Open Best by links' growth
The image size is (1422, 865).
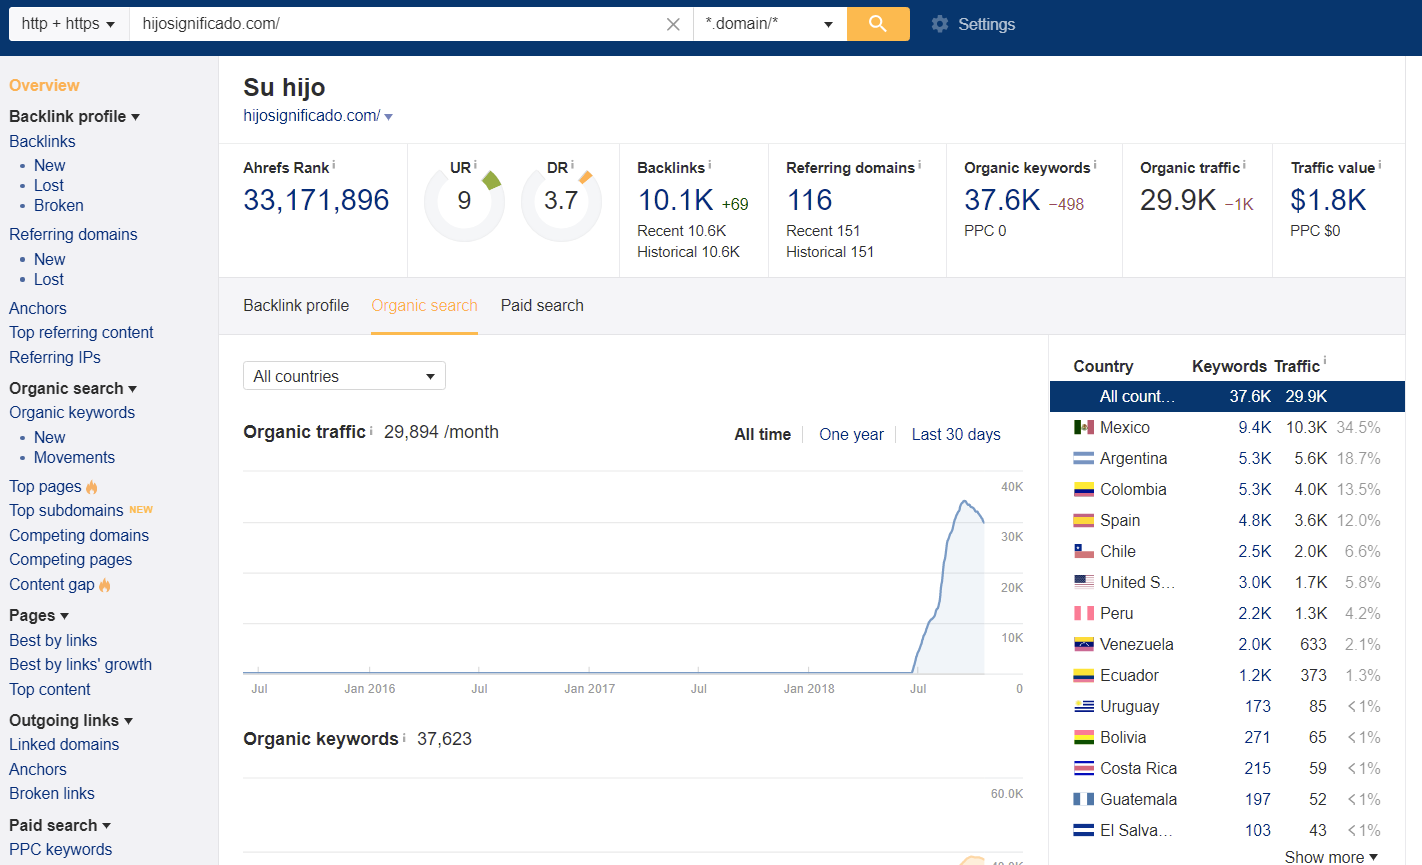point(80,664)
